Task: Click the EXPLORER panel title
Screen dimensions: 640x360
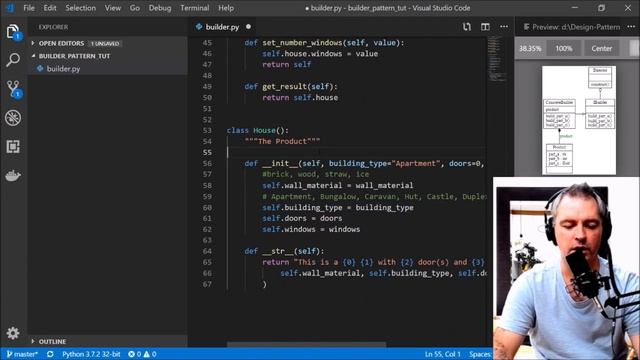Action: [x=53, y=27]
